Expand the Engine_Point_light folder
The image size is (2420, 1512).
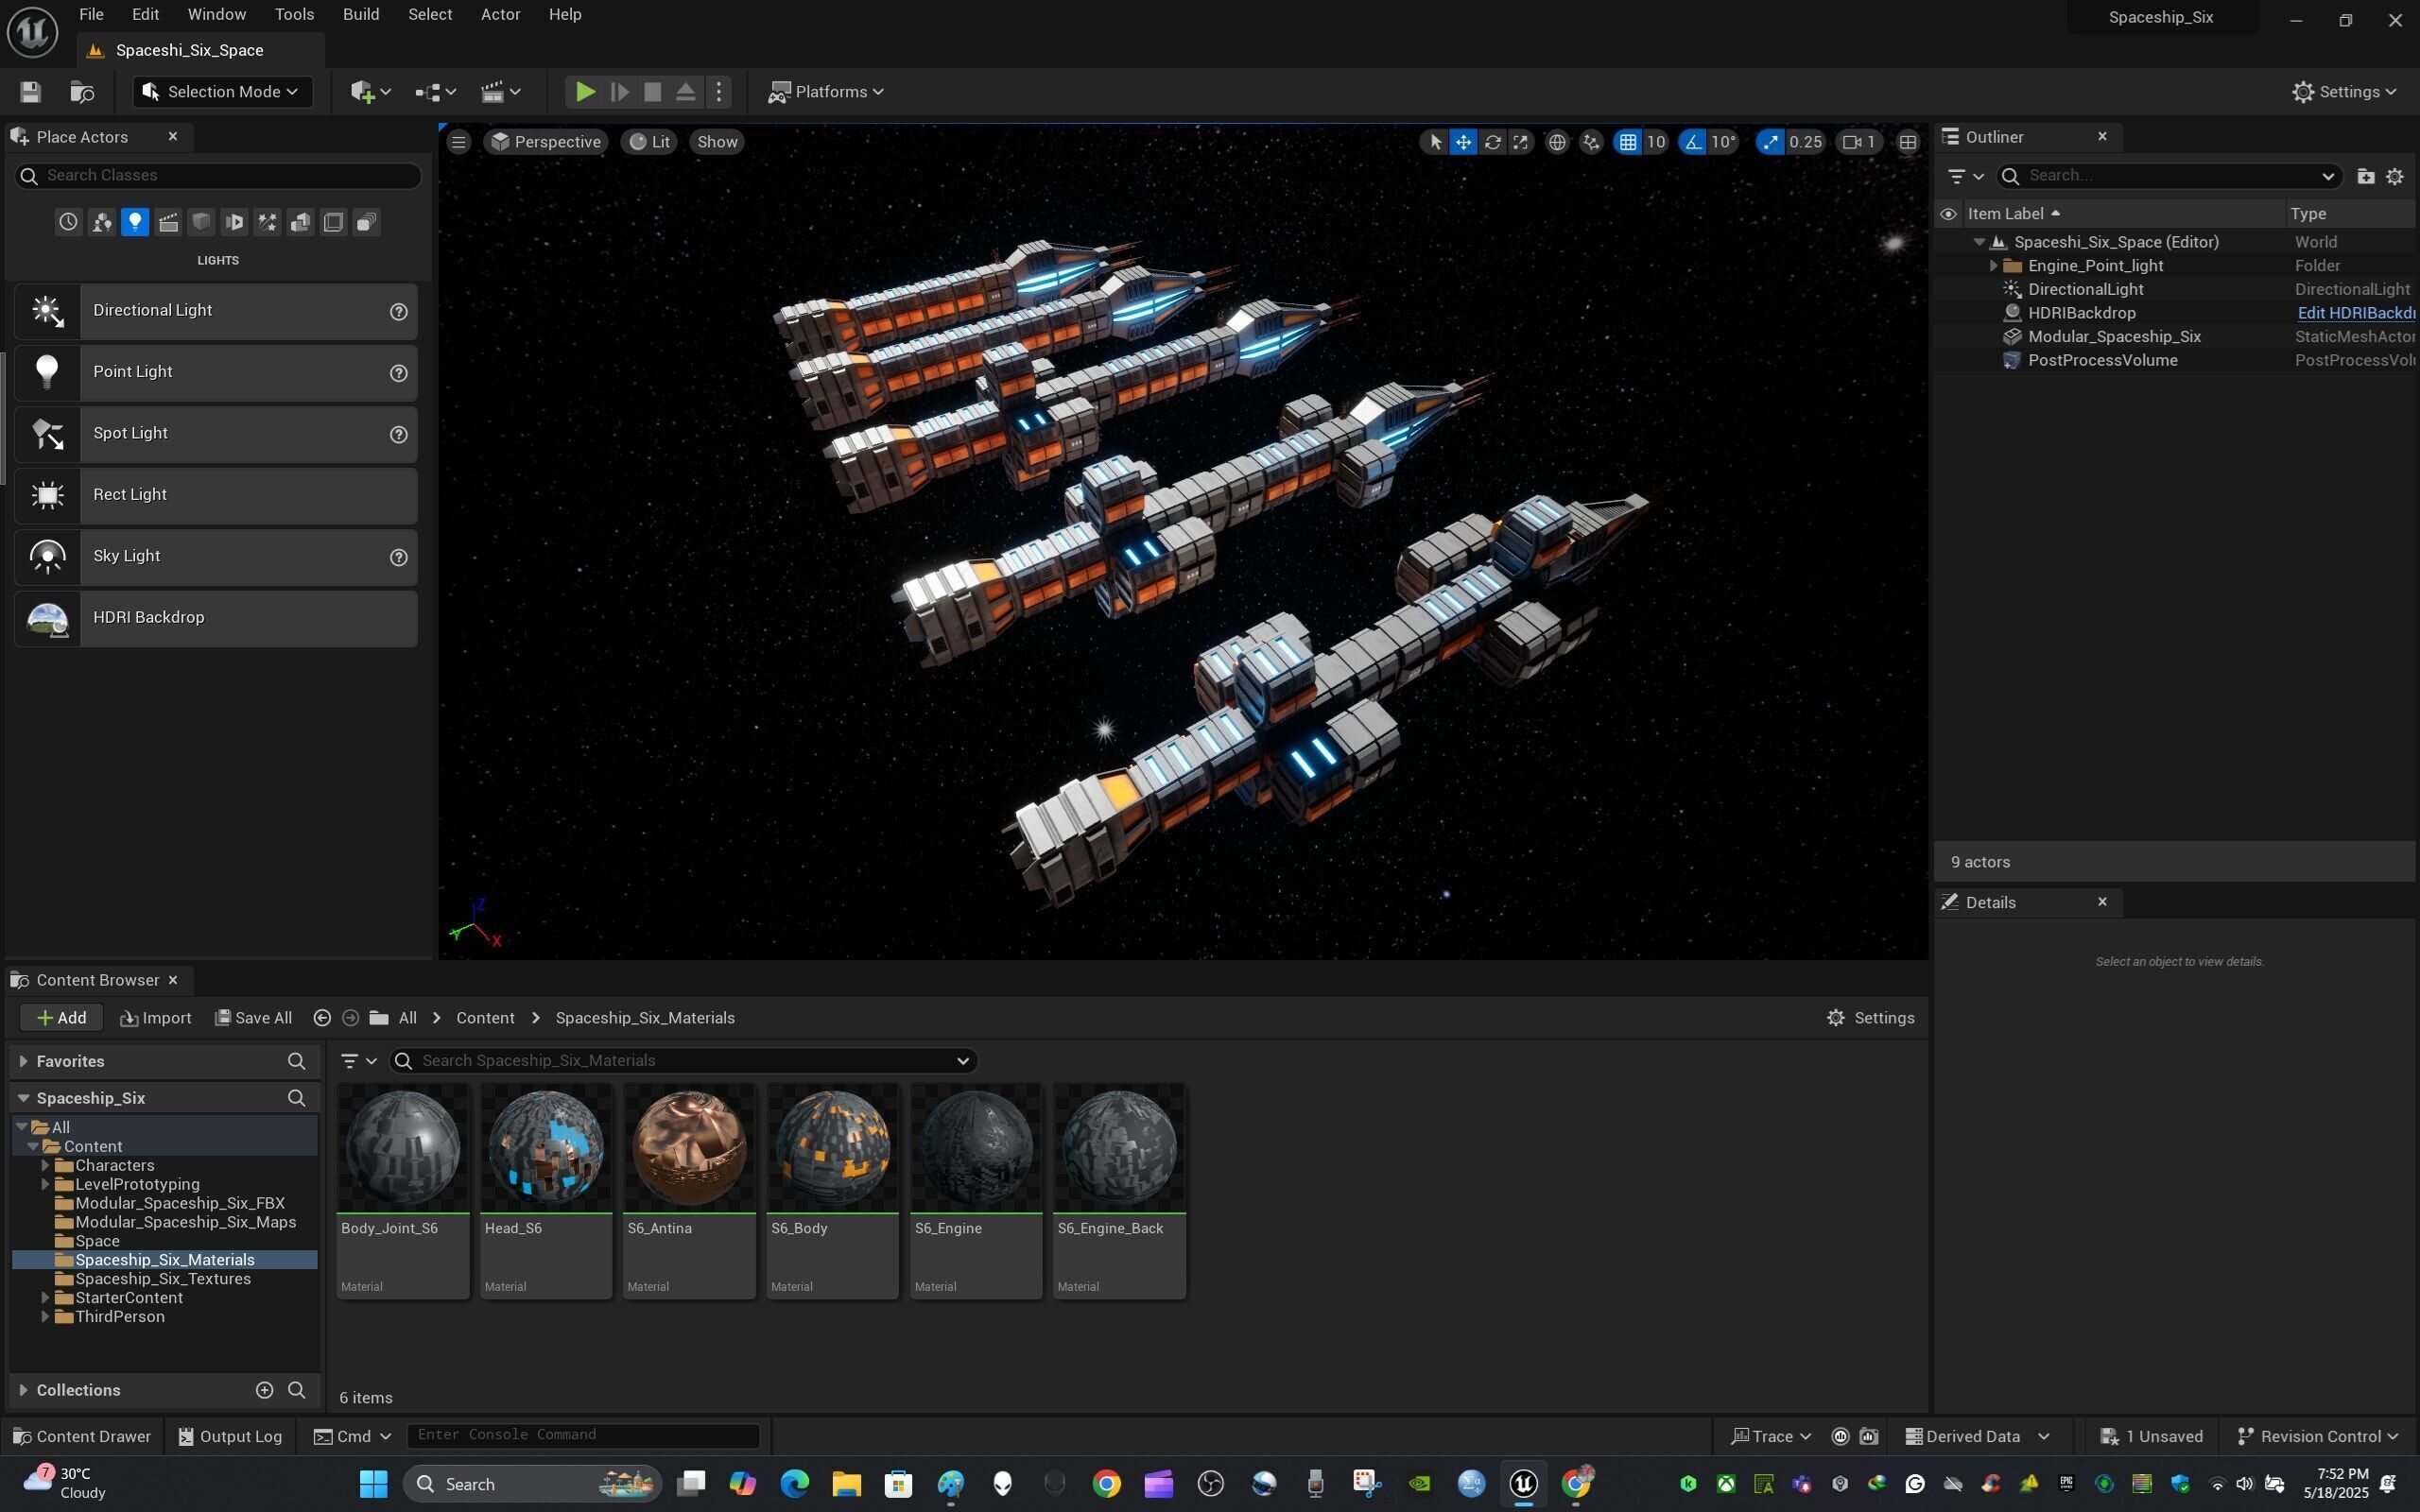click(x=1993, y=266)
